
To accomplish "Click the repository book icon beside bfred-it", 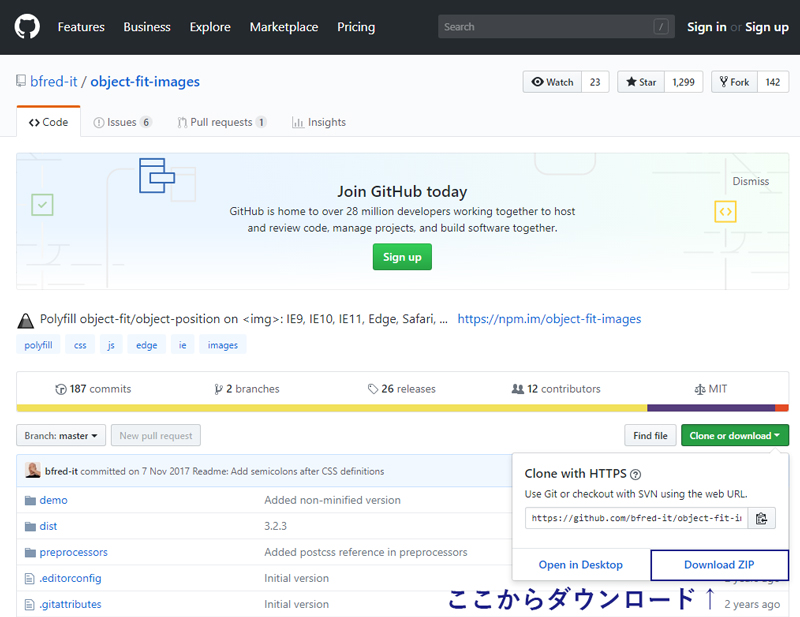I will click(21, 81).
